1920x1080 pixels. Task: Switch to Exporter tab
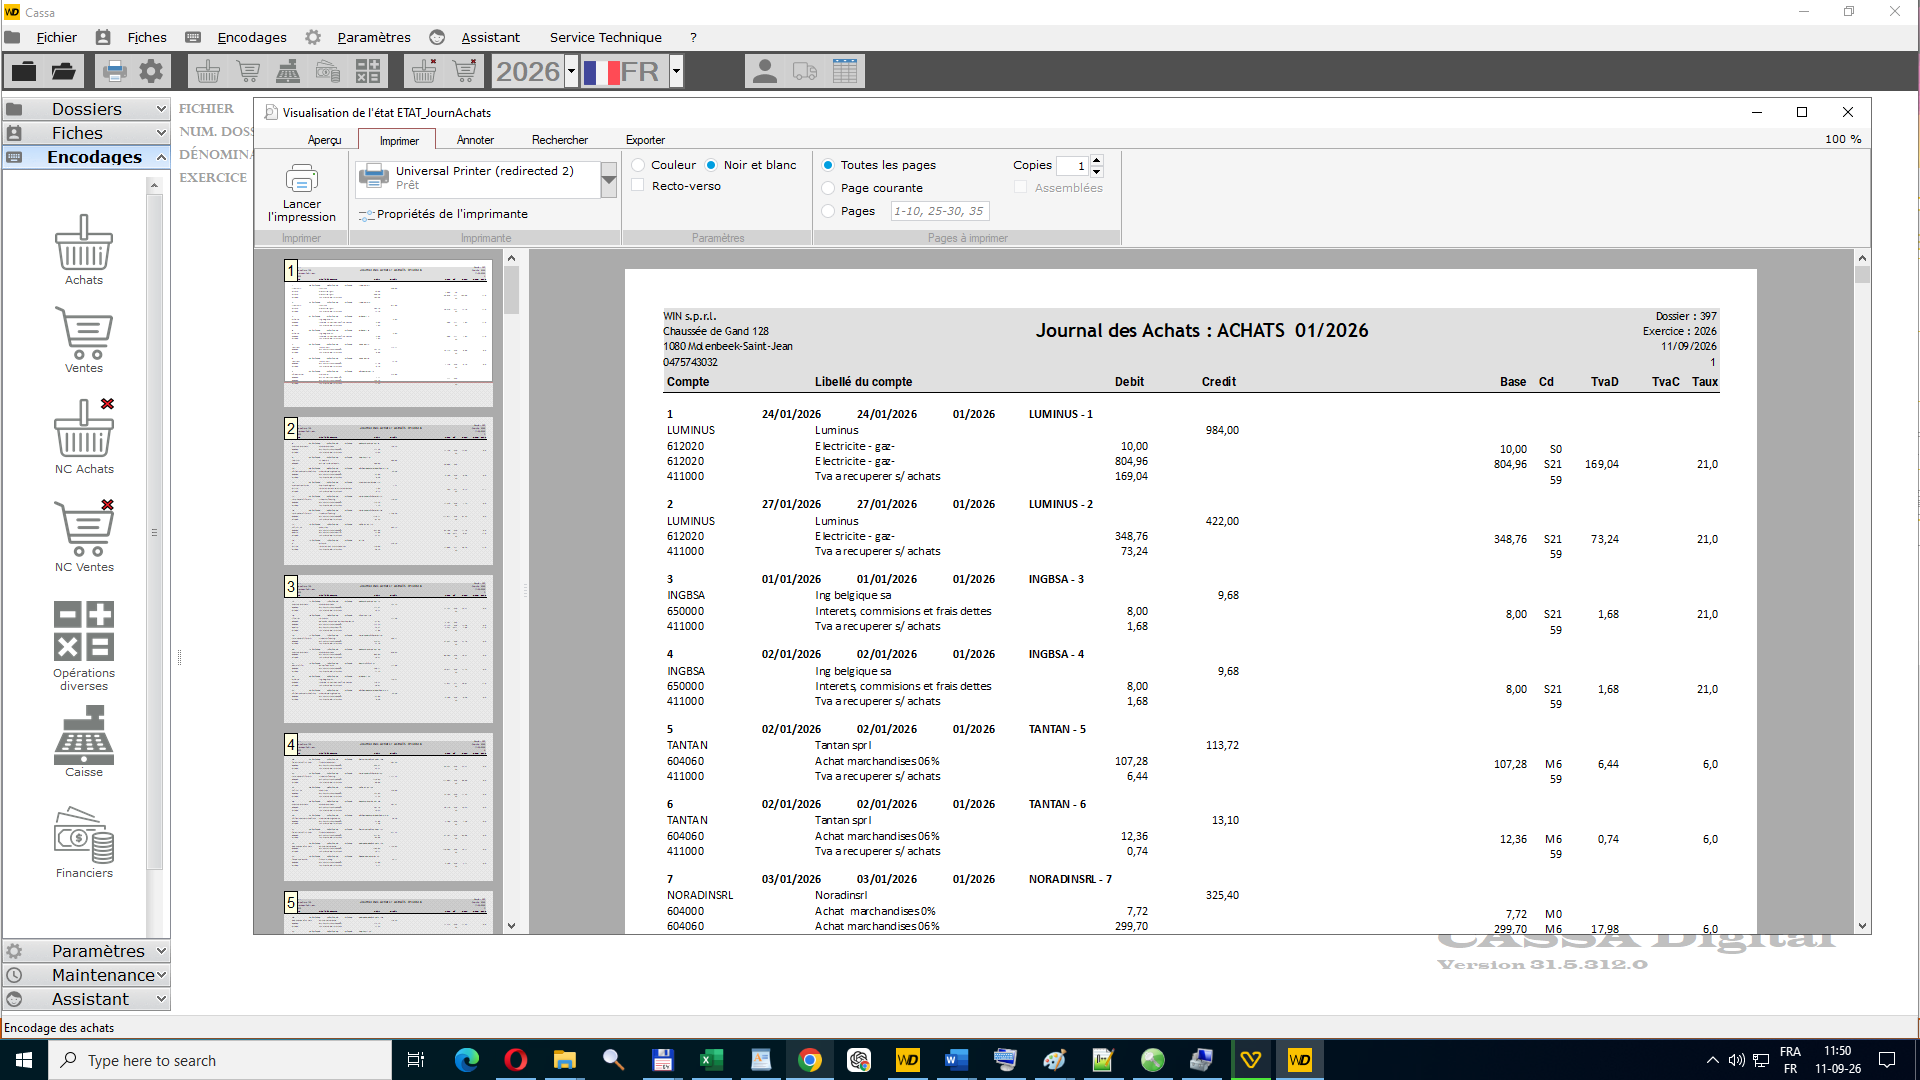pos(645,140)
